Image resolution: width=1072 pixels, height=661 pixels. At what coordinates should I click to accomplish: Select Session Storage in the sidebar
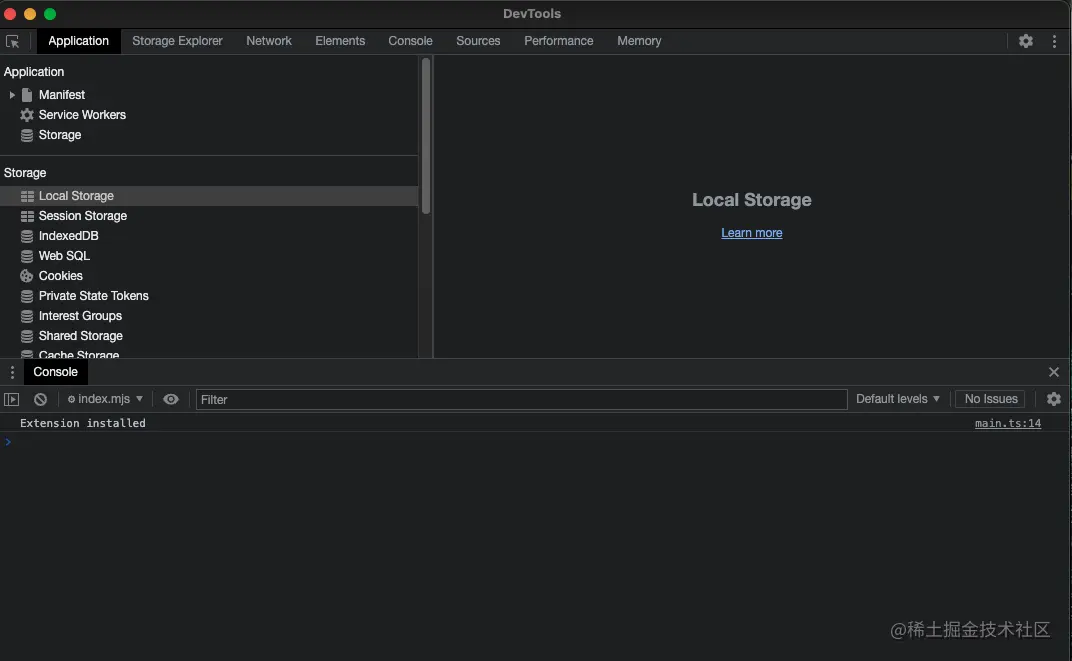(x=83, y=216)
